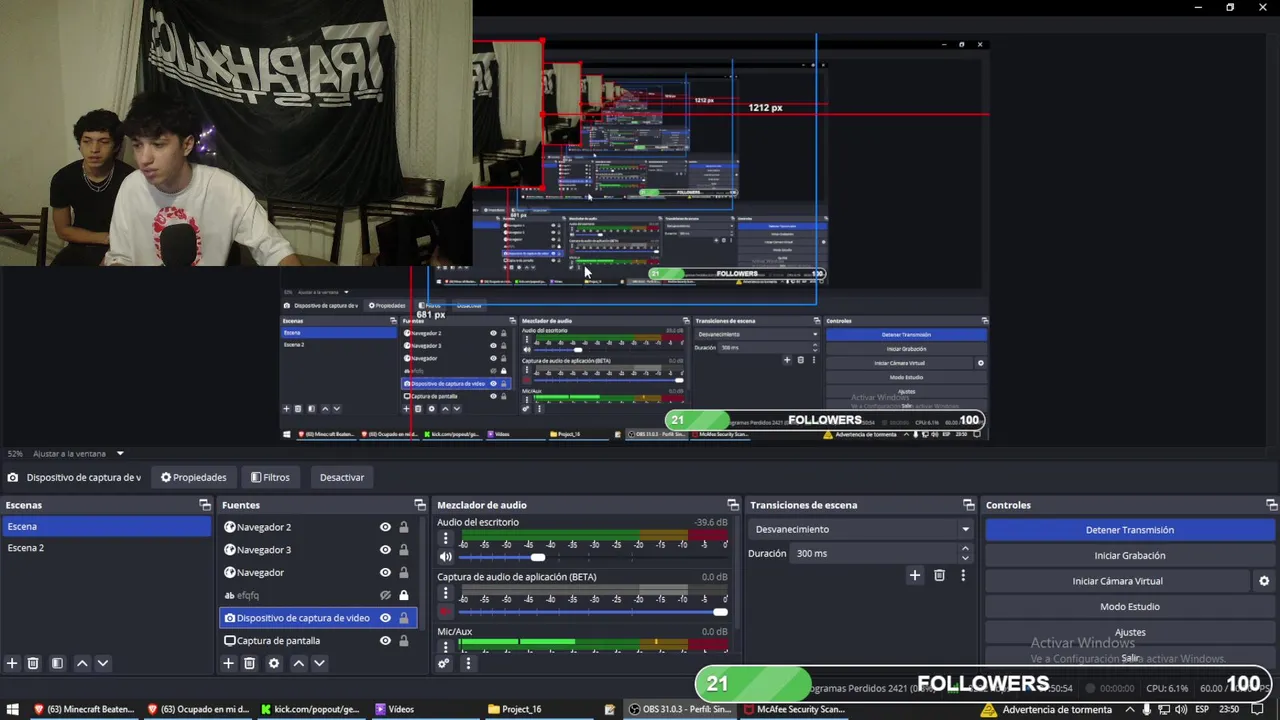This screenshot has width=1280, height=720.
Task: Open the audio mixer three-dot menu at the bottom
Action: click(x=467, y=663)
